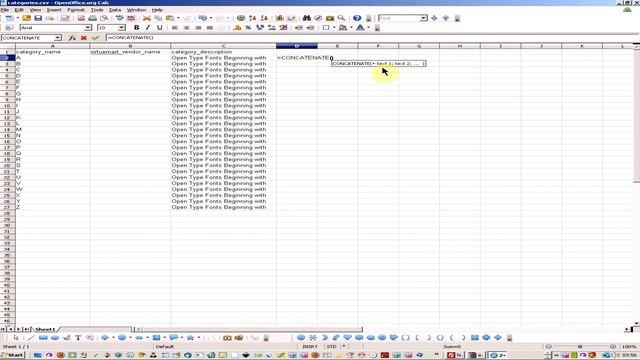Insert a hyperlink with the globe icon
This screenshot has height=360, width=640.
click(241, 18)
